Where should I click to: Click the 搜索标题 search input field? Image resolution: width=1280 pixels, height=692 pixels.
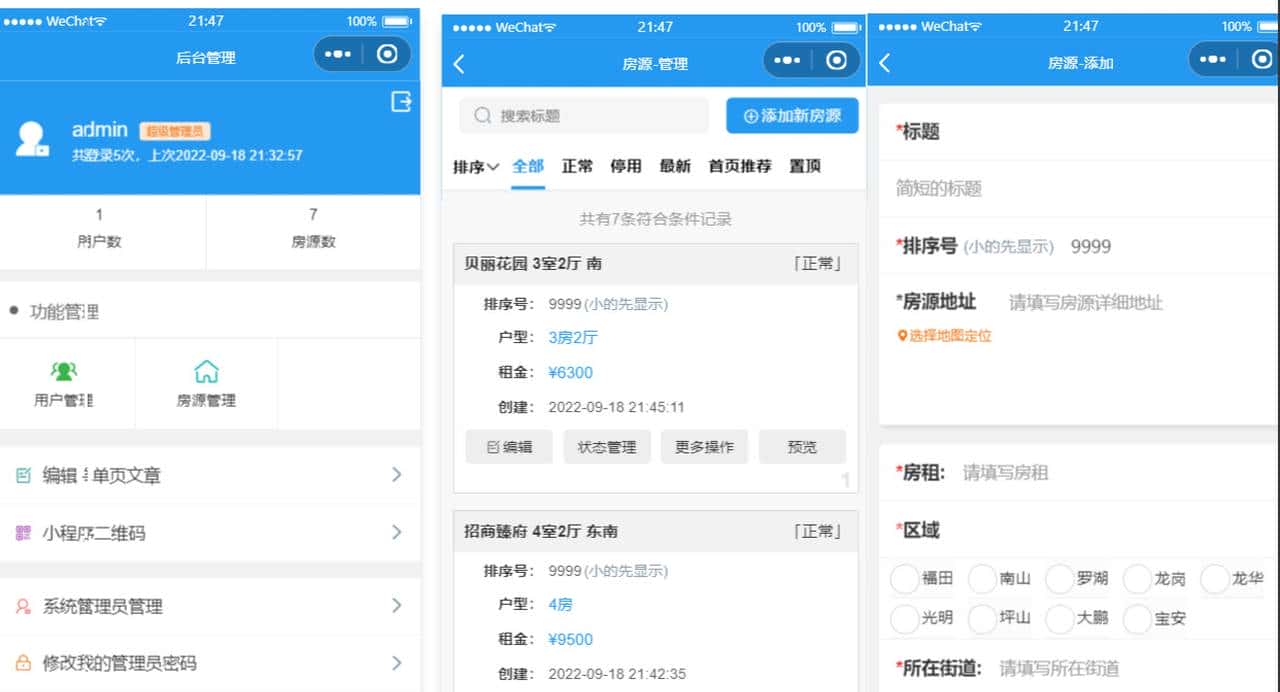[583, 115]
